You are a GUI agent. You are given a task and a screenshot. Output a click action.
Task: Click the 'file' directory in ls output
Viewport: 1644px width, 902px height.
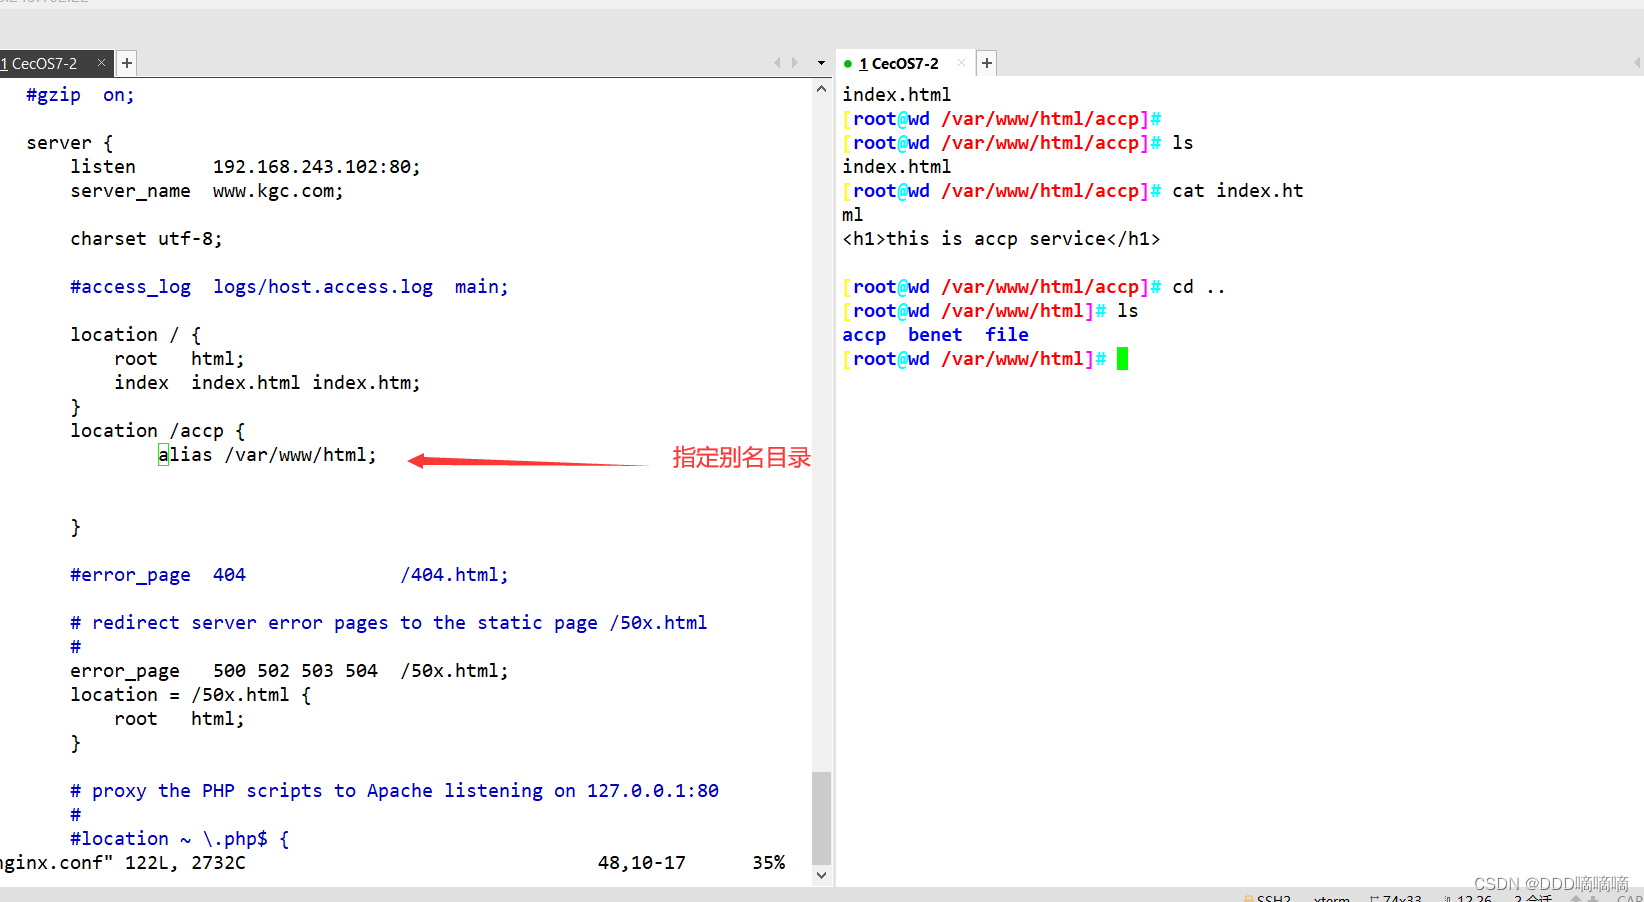pos(1007,335)
